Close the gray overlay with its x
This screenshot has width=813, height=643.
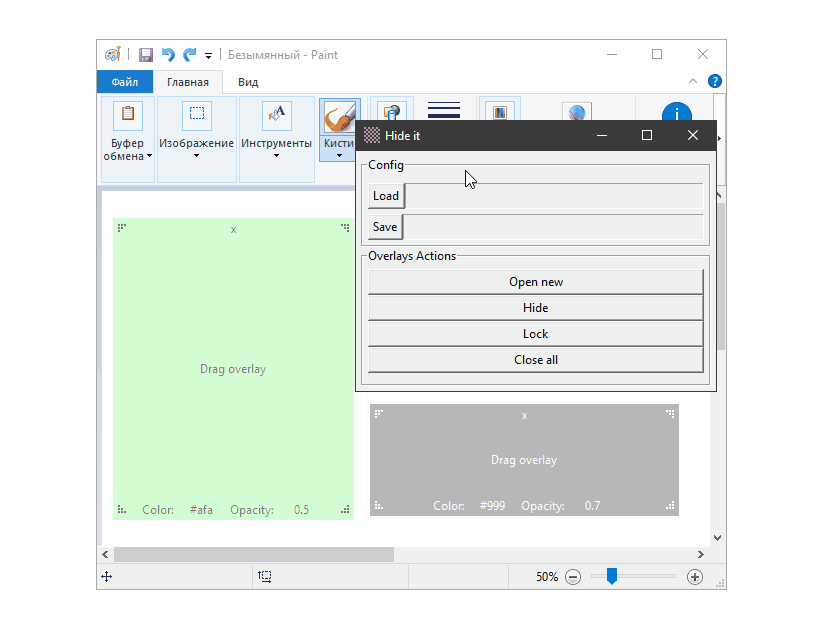524,416
